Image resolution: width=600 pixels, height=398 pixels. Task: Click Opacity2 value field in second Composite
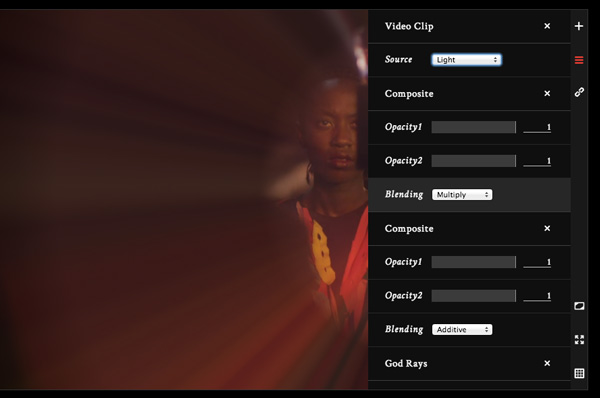tap(537, 296)
